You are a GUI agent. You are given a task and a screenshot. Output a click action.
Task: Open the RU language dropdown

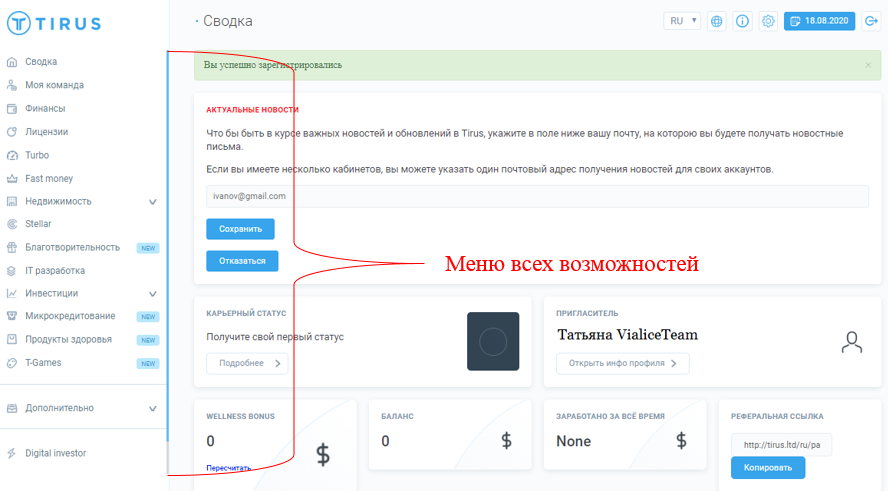click(x=682, y=21)
